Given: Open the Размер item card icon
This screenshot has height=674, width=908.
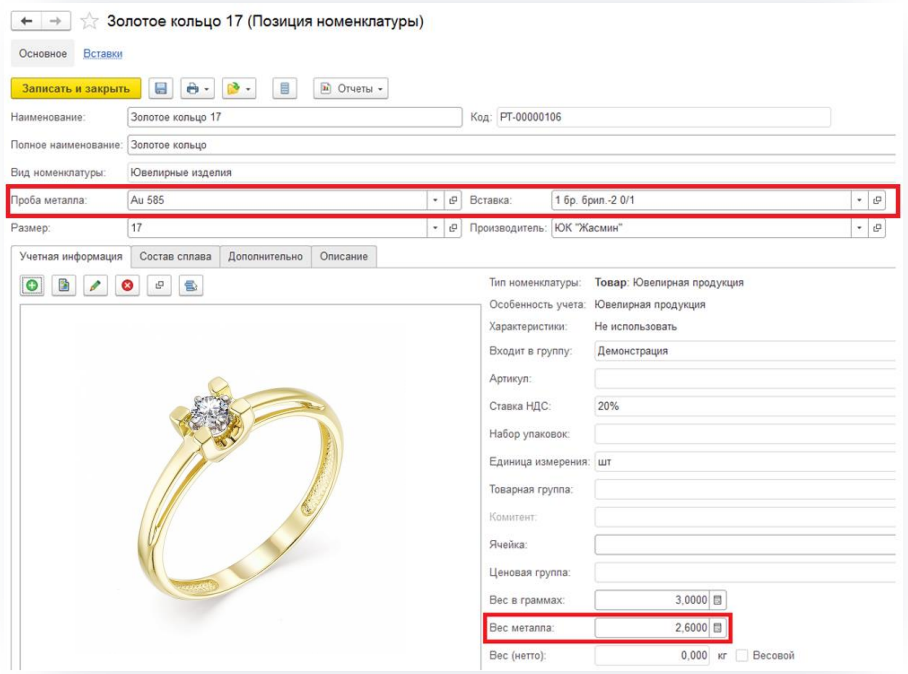Looking at the screenshot, I should (453, 228).
